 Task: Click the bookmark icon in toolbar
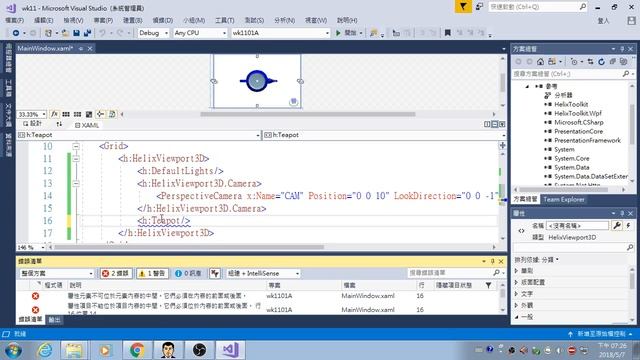(447, 33)
